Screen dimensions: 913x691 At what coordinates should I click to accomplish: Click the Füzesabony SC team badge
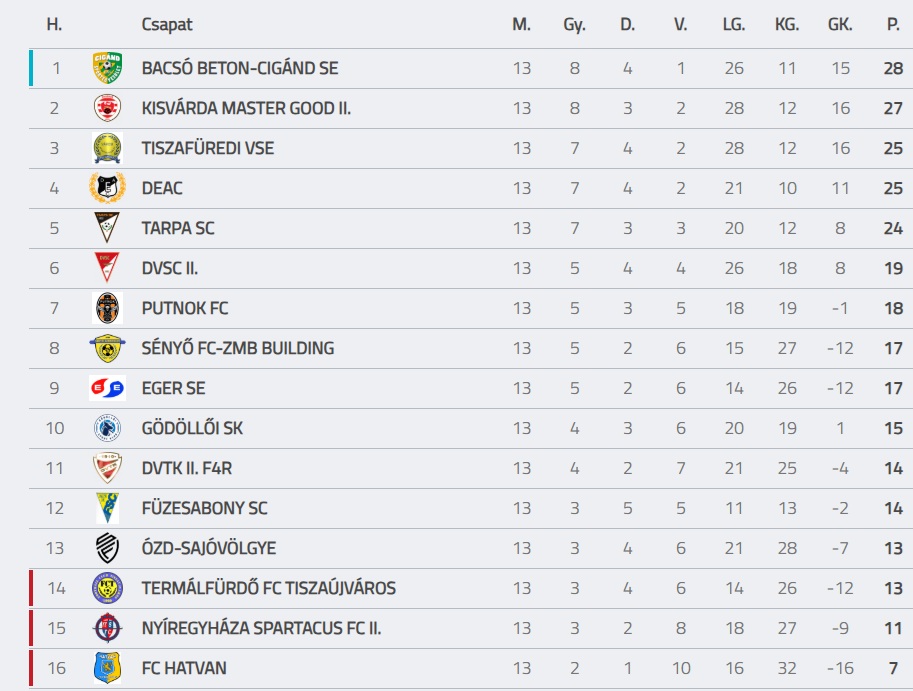coord(107,508)
